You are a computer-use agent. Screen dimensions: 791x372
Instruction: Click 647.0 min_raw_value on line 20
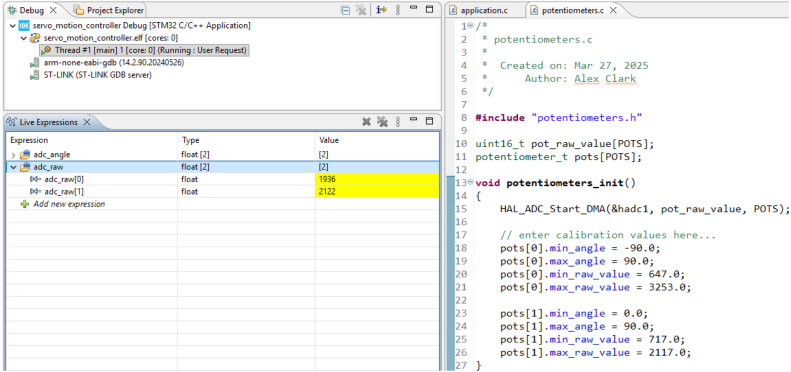[664, 274]
